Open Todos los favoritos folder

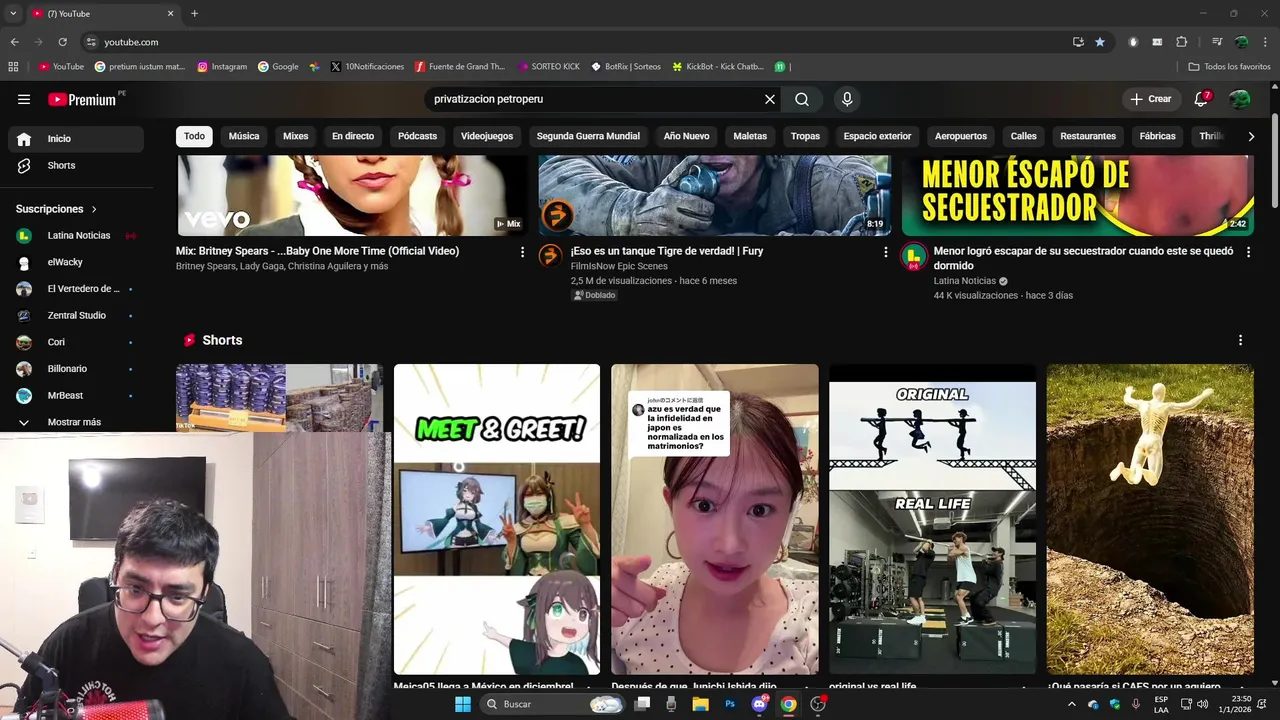1229,67
